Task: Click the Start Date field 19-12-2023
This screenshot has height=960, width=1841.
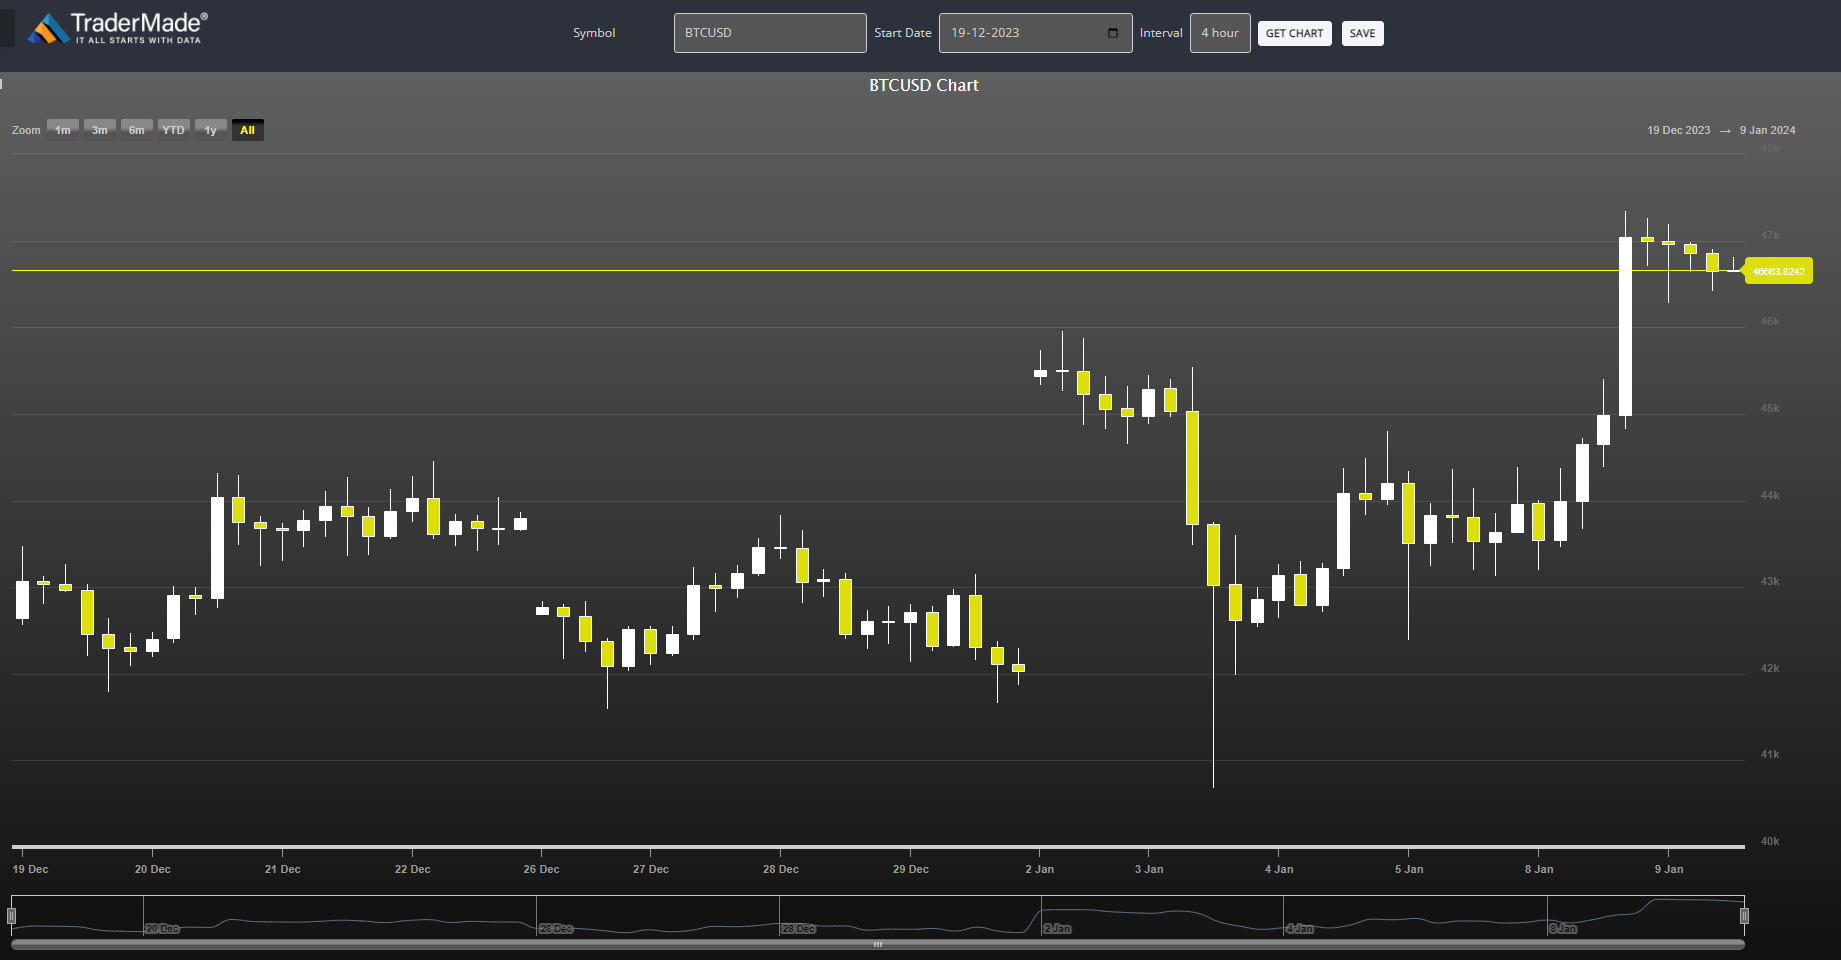Action: [x=1035, y=33]
